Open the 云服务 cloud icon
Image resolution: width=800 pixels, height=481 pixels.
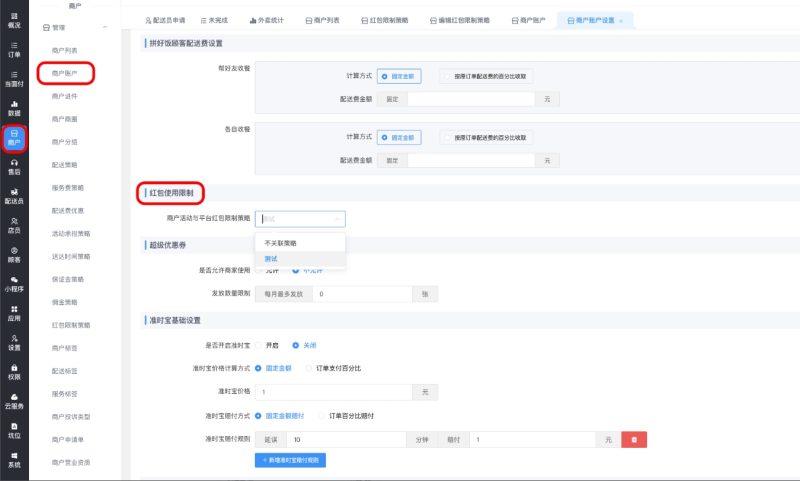pyautogui.click(x=14, y=401)
